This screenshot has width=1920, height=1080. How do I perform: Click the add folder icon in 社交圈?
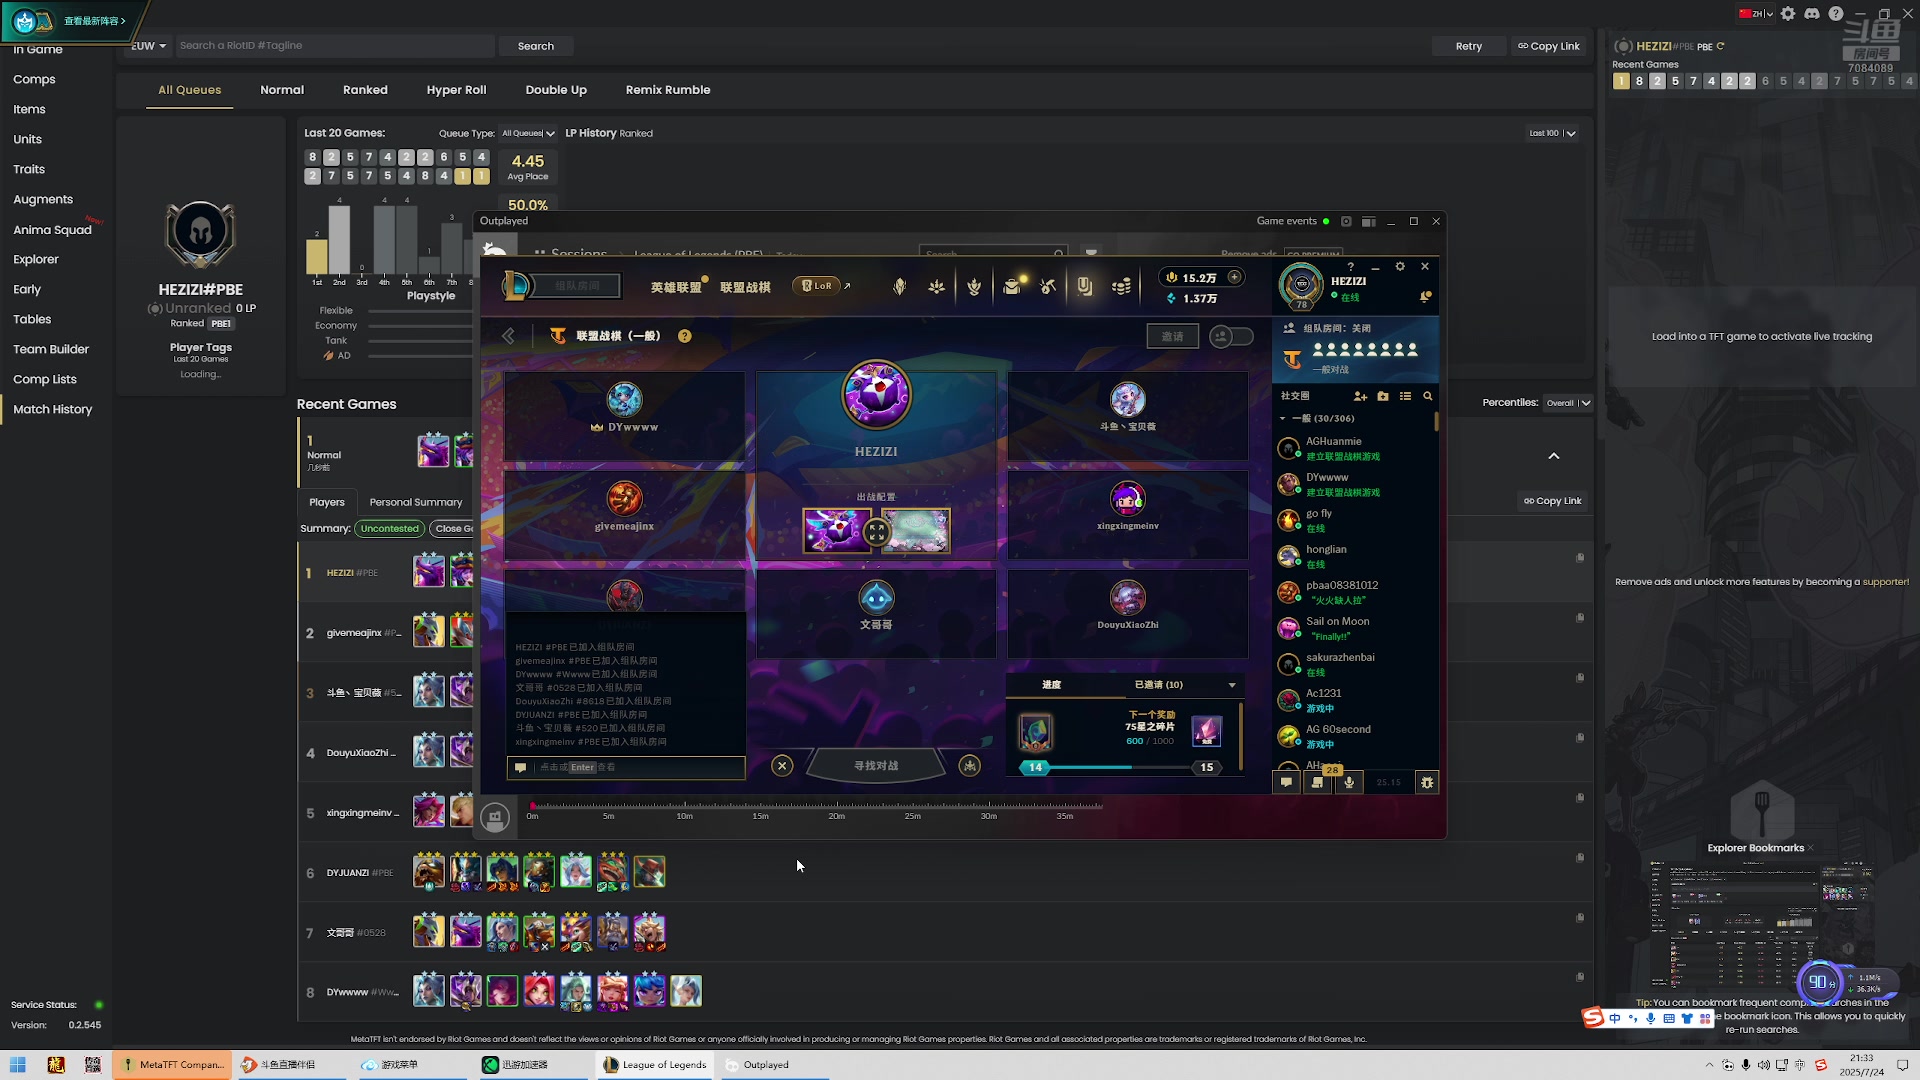[1383, 396]
